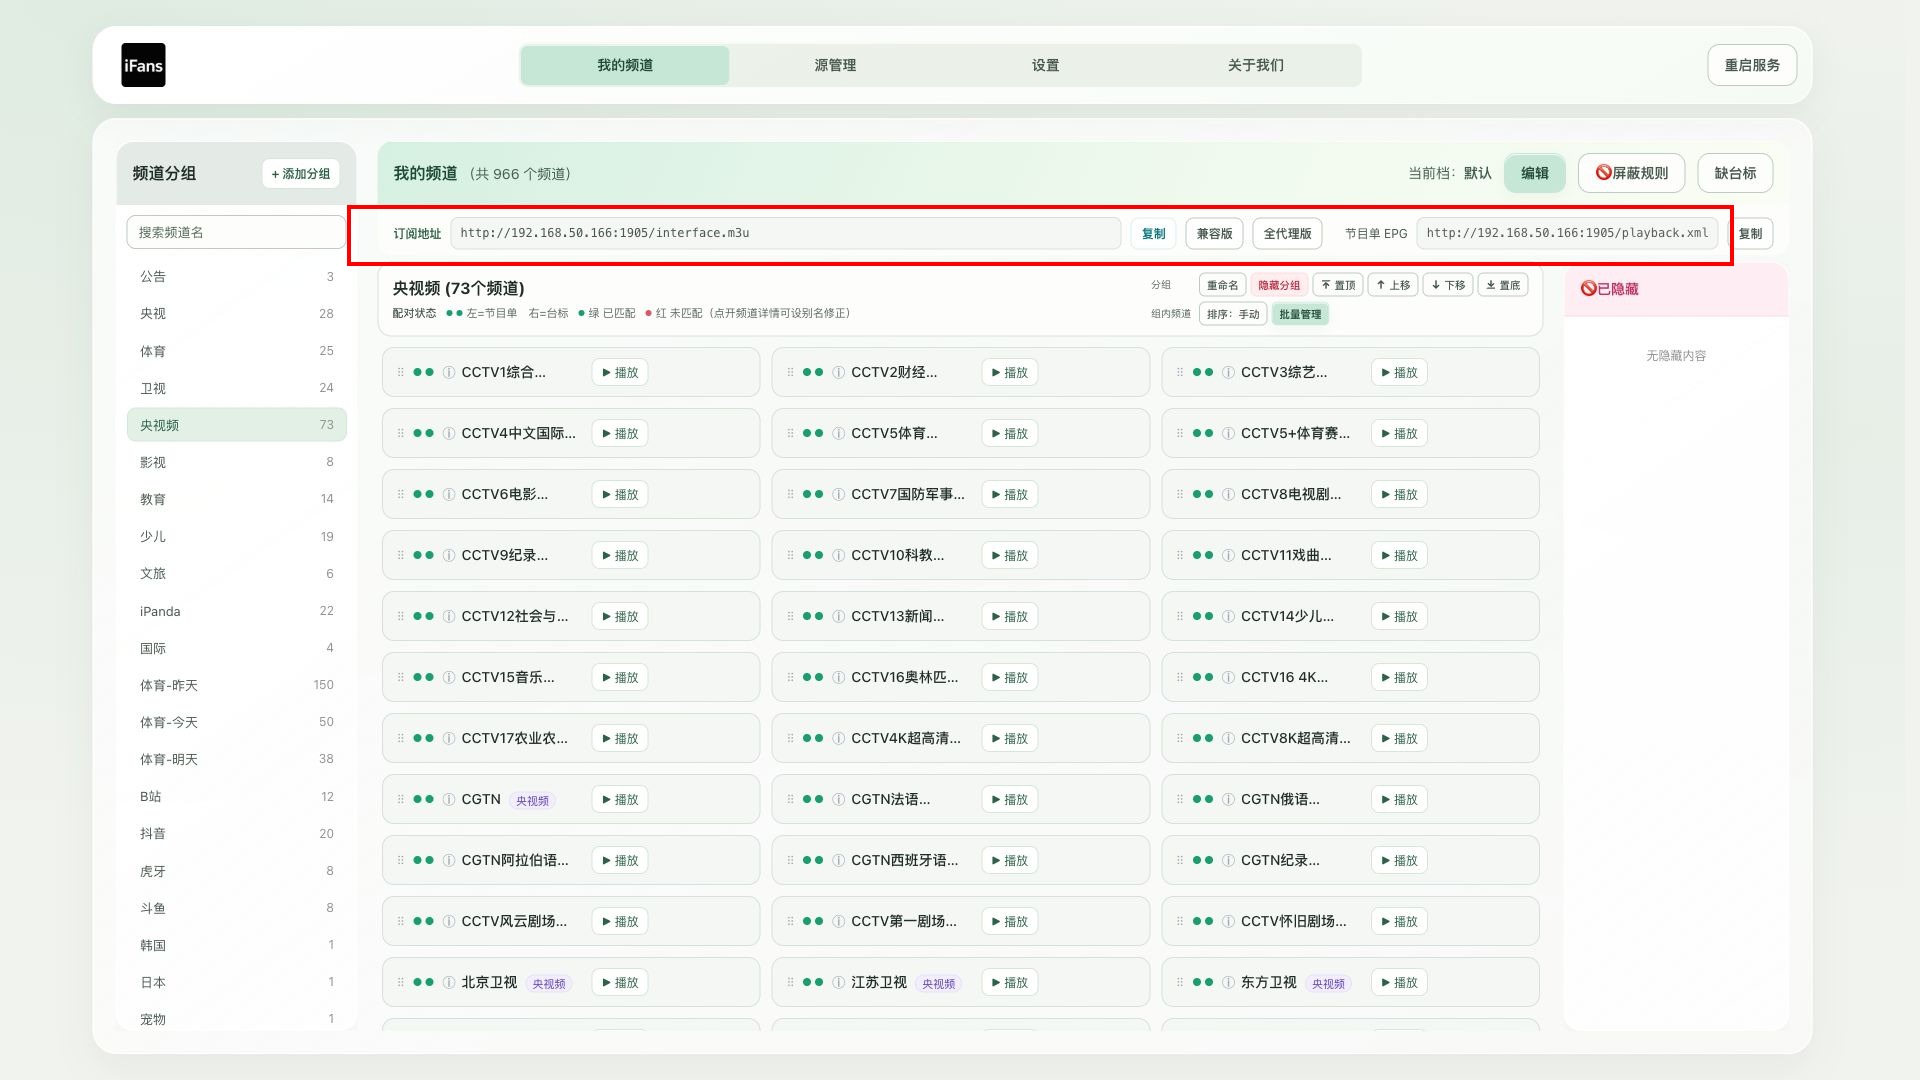Play the CCTV6电影 channel
The image size is (1920, 1080).
[x=620, y=494]
